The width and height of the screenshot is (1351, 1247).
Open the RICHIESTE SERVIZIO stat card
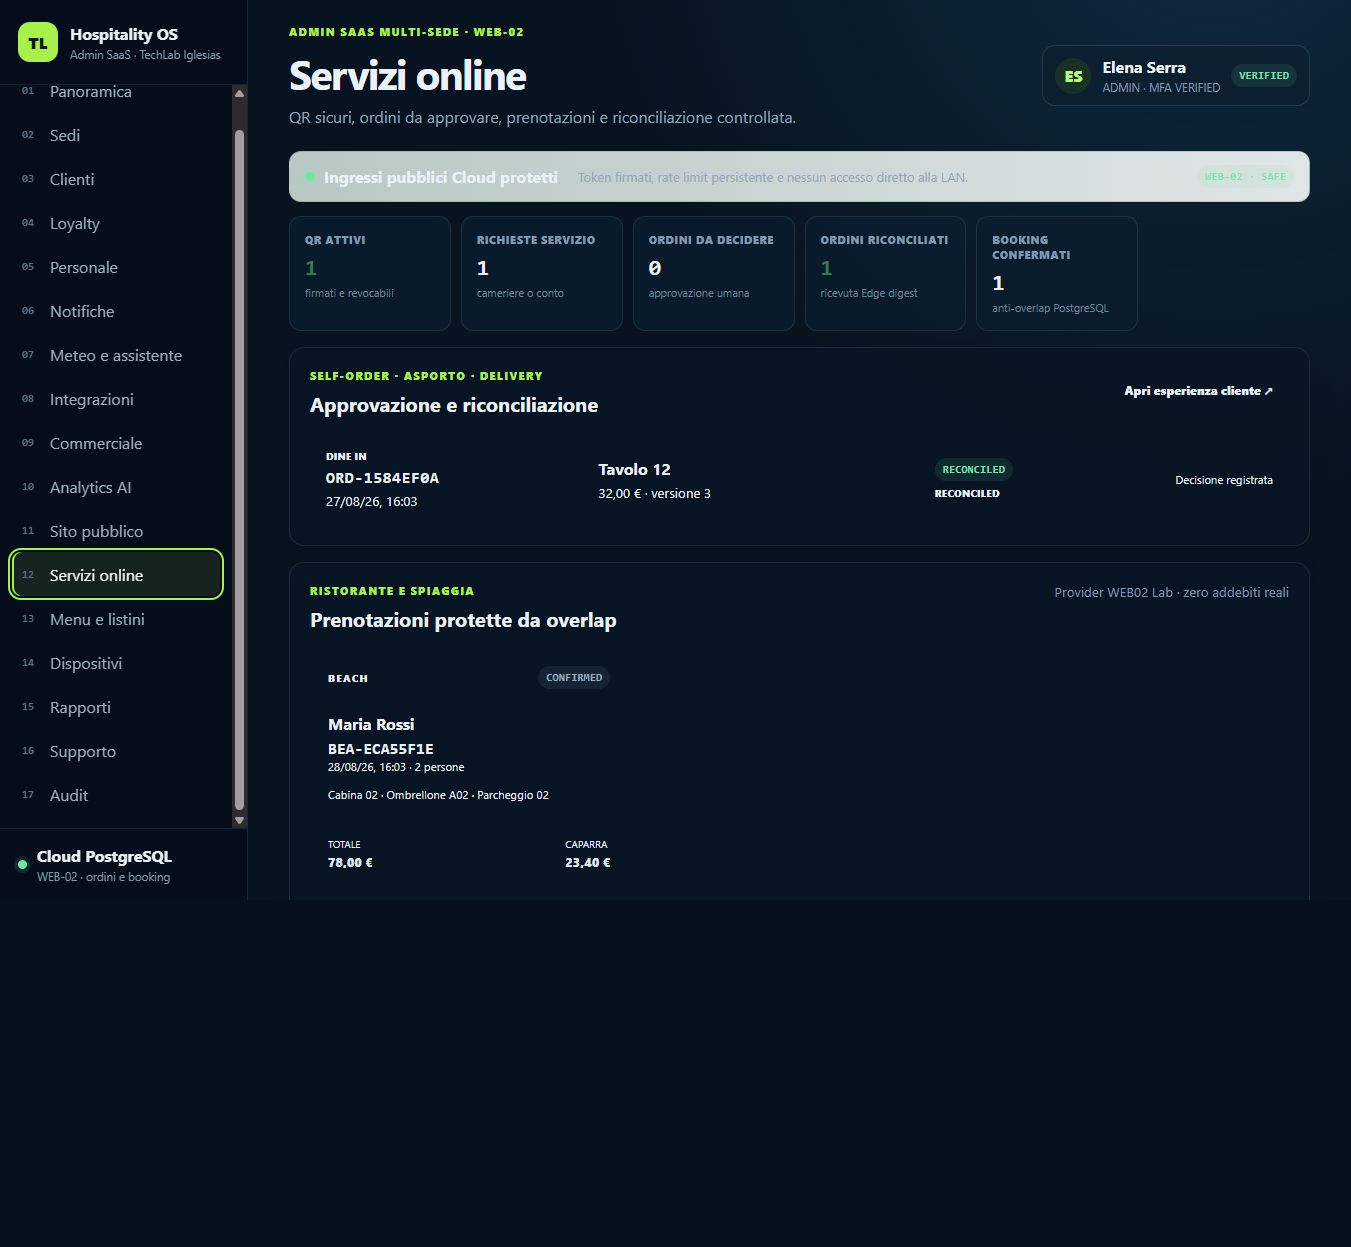542,273
